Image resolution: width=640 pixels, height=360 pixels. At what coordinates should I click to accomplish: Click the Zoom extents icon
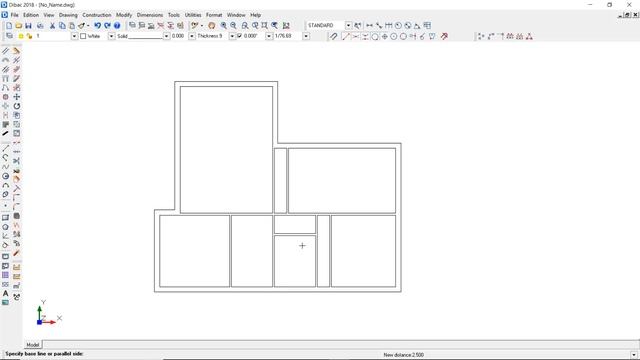(264, 25)
